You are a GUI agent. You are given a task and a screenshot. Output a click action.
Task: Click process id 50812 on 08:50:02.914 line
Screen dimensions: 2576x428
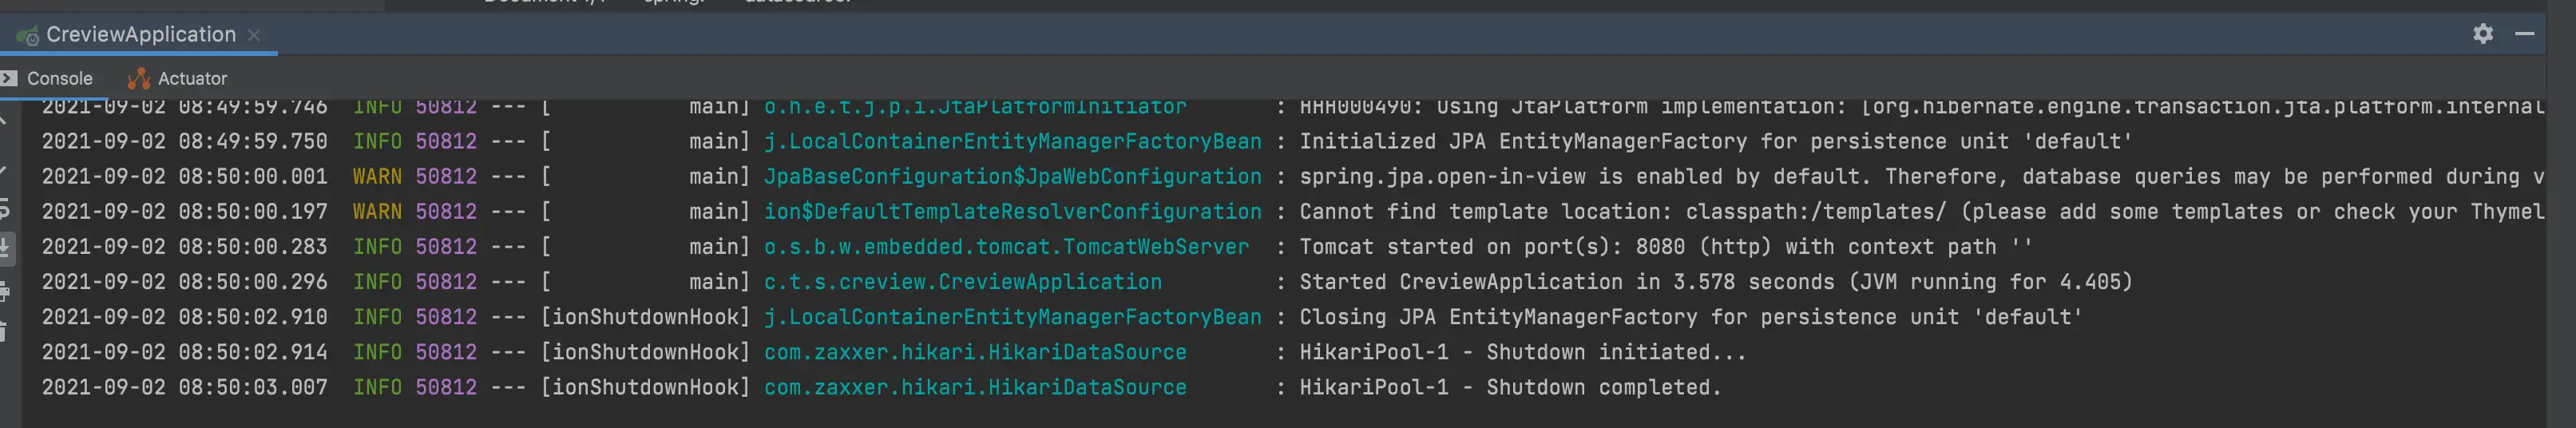446,352
